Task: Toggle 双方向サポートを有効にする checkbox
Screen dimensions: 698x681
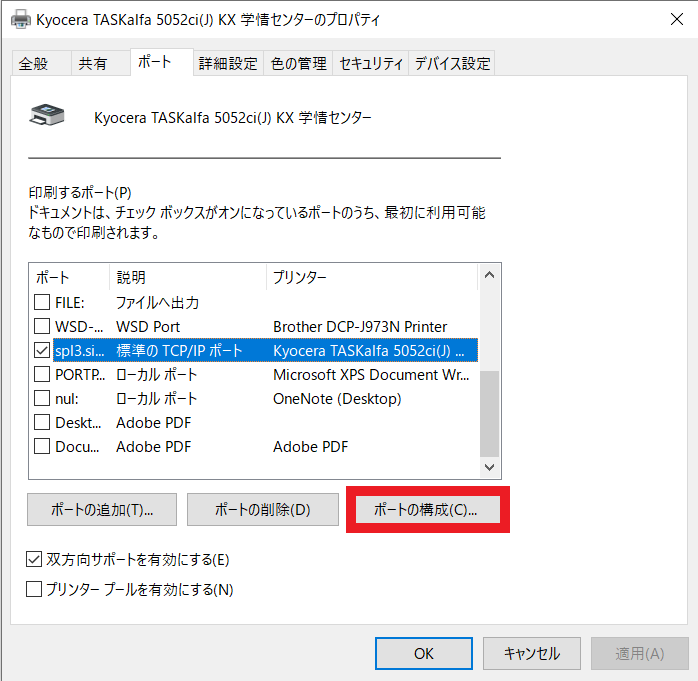Action: pos(34,559)
